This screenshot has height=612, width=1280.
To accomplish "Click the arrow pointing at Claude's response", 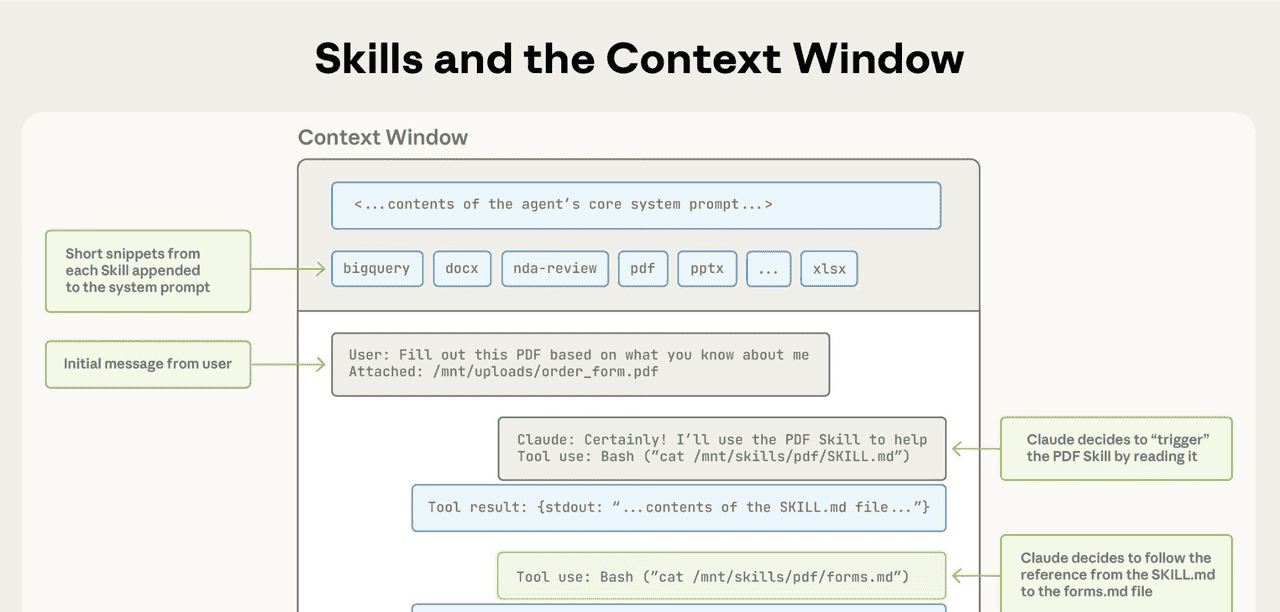I will point(974,449).
